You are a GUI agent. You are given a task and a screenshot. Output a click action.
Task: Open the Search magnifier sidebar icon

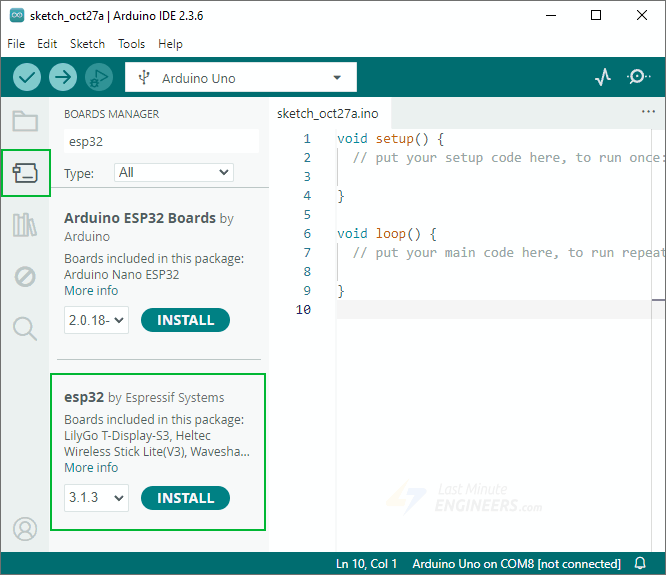[25, 329]
